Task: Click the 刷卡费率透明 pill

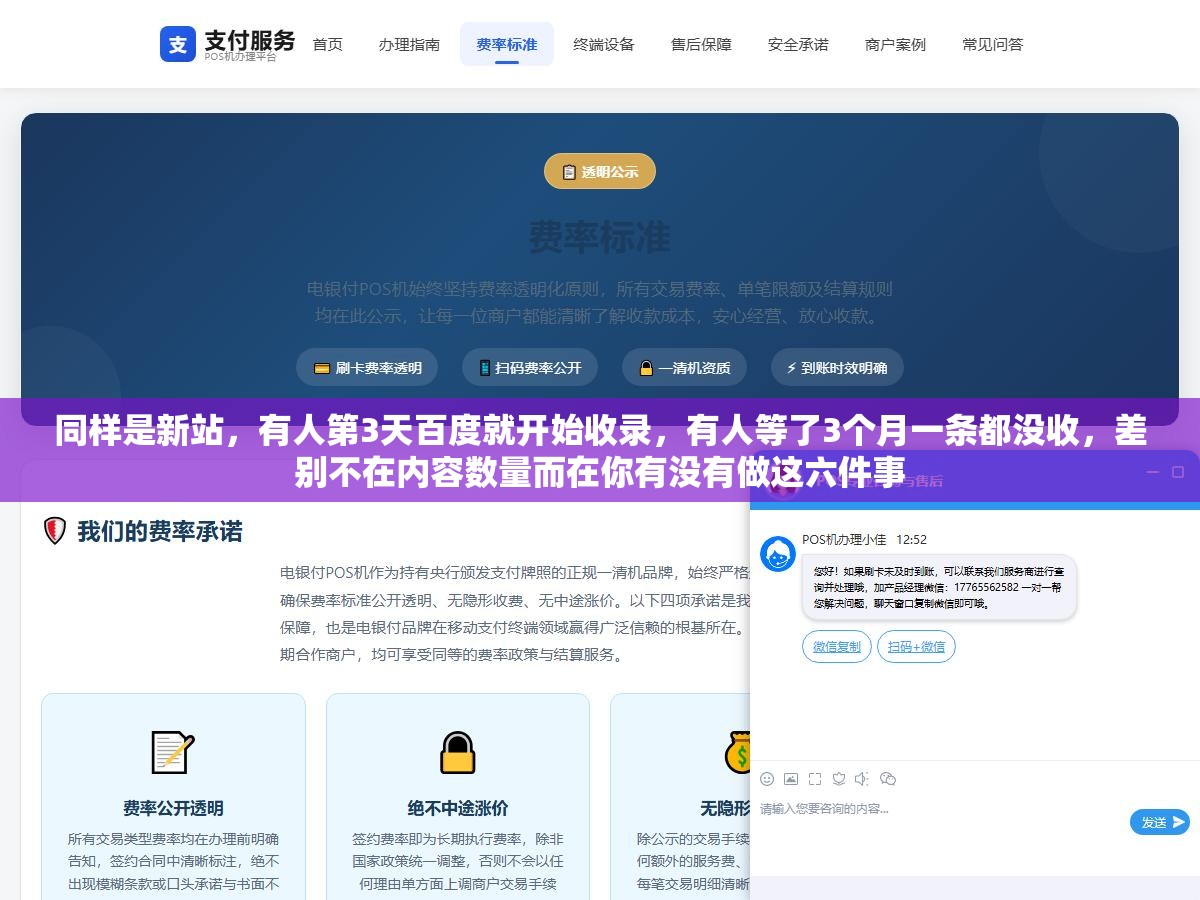Action: (x=367, y=367)
